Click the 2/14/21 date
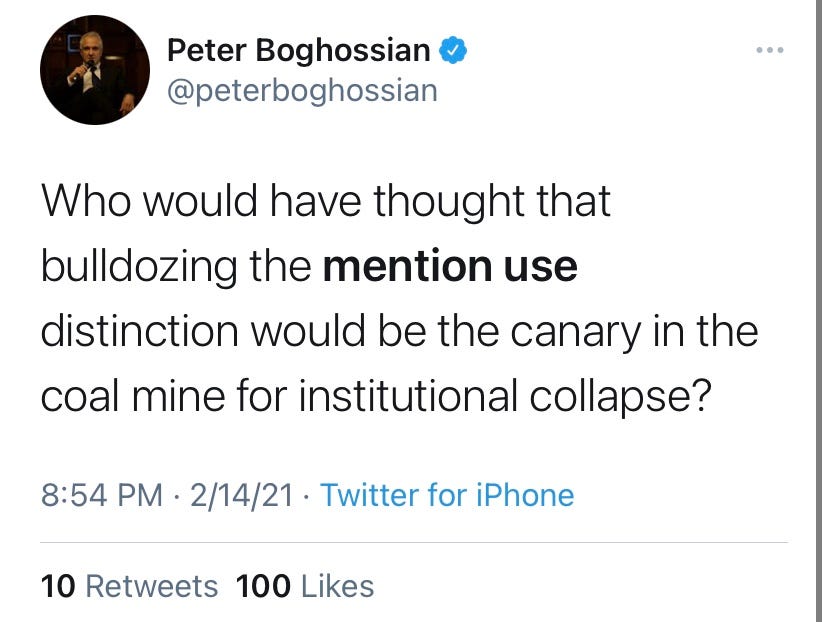828x622 pixels. (x=241, y=495)
